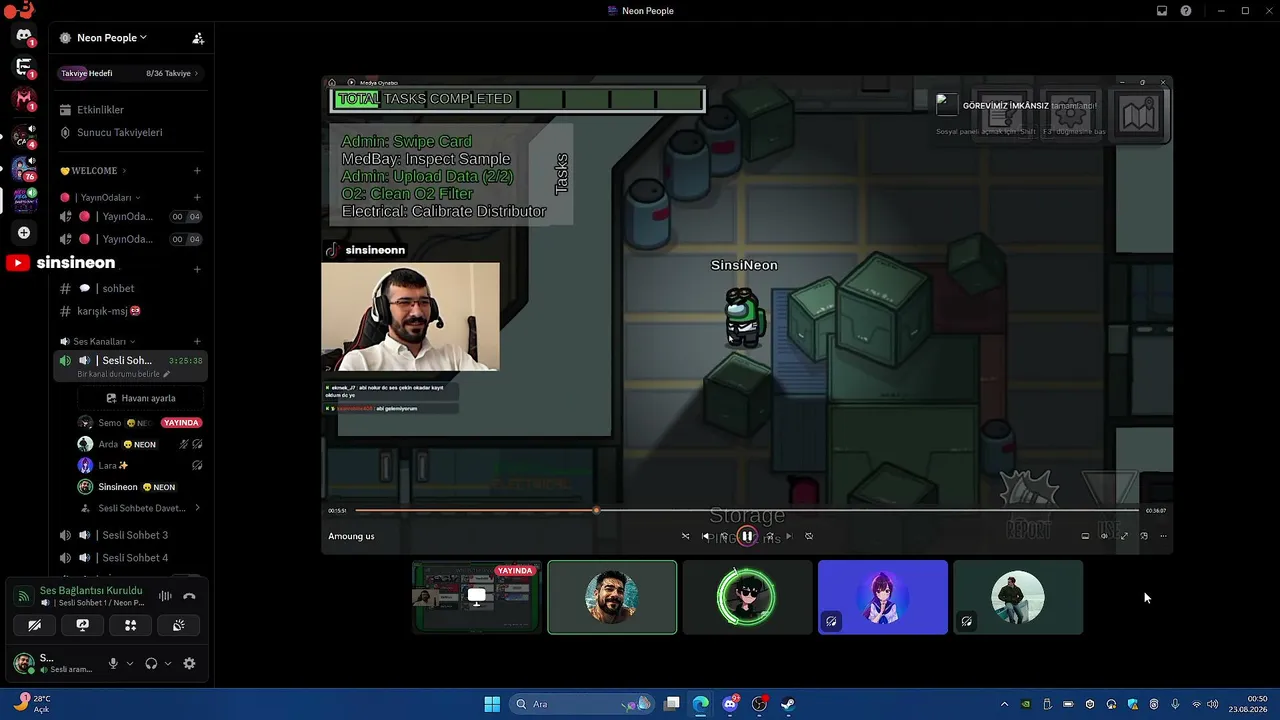Open the invite people icon beside Neon People
1280x720 pixels.
198,38
